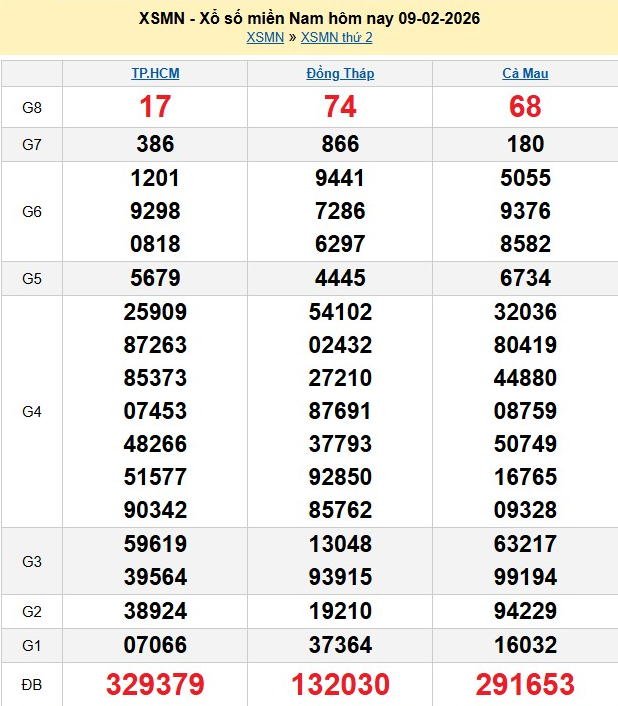Open the XSMN thứ 2 link
This screenshot has height=706, width=618.
point(336,38)
